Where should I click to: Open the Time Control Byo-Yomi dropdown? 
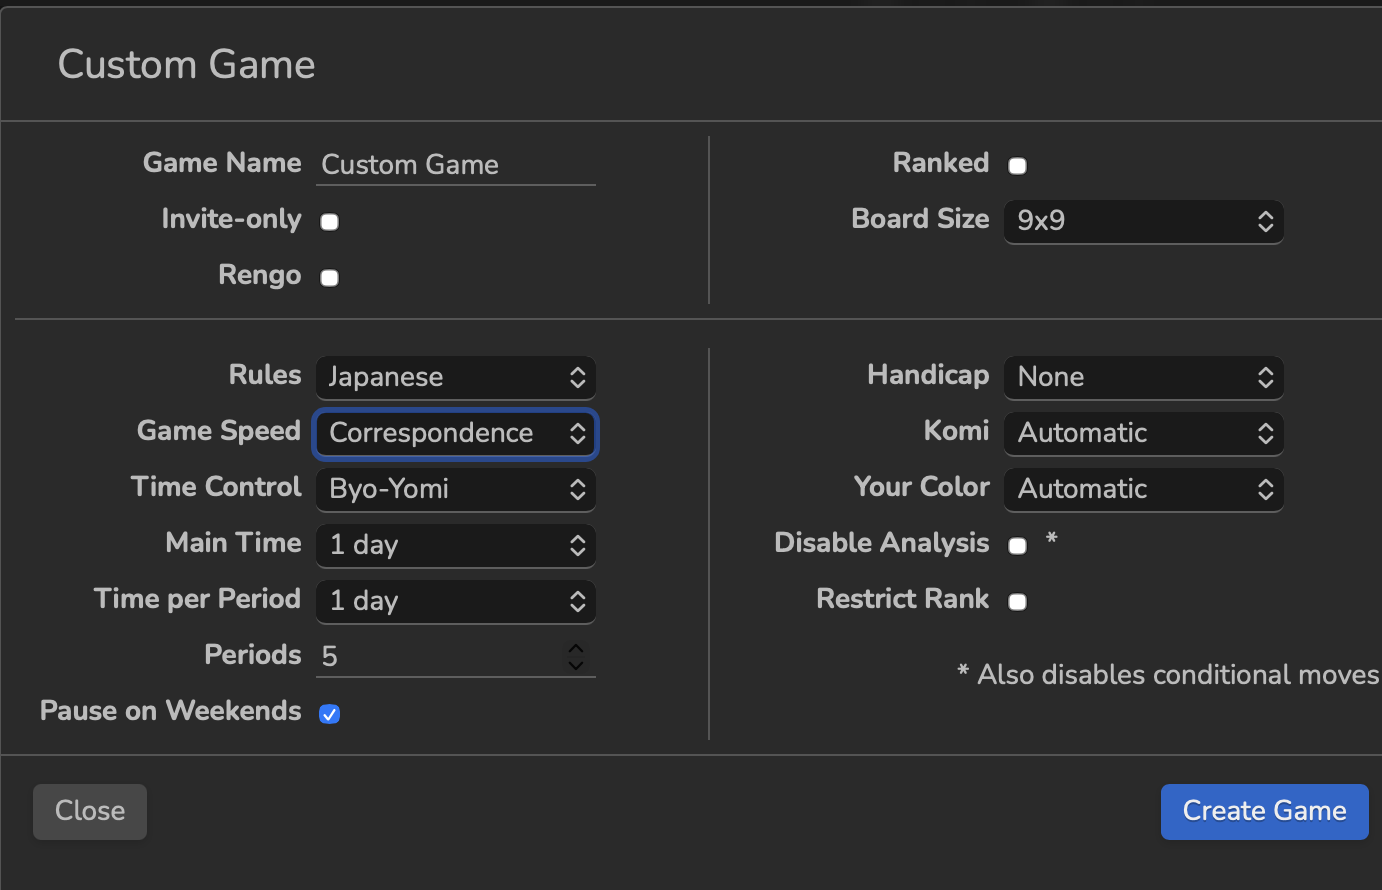tap(456, 489)
